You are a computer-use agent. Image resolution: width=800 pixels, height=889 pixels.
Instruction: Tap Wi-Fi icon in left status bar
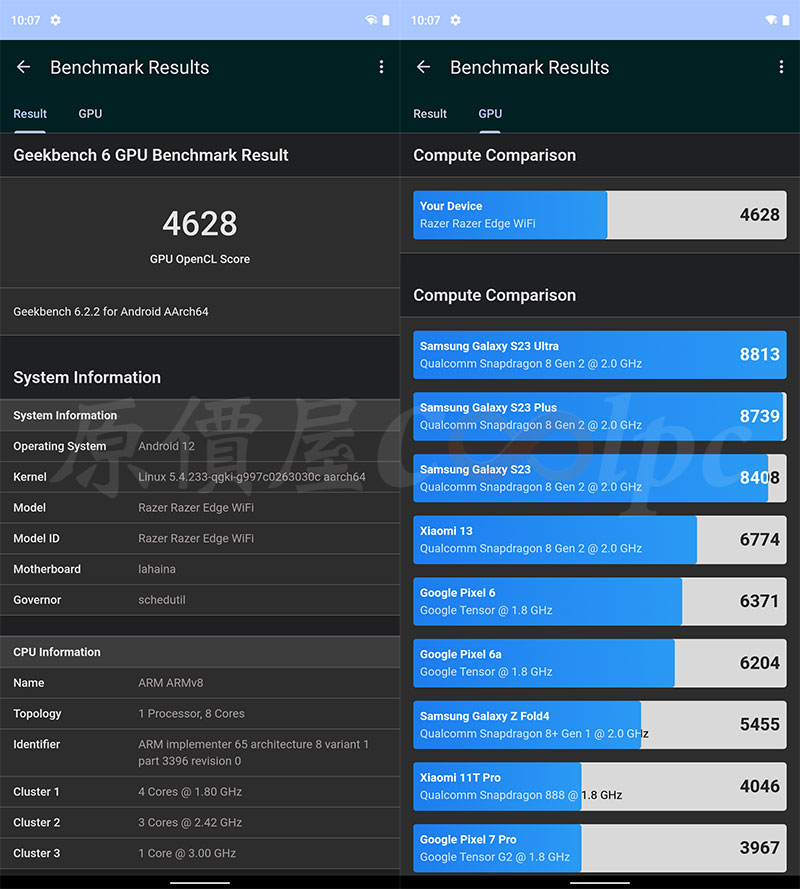point(371,20)
